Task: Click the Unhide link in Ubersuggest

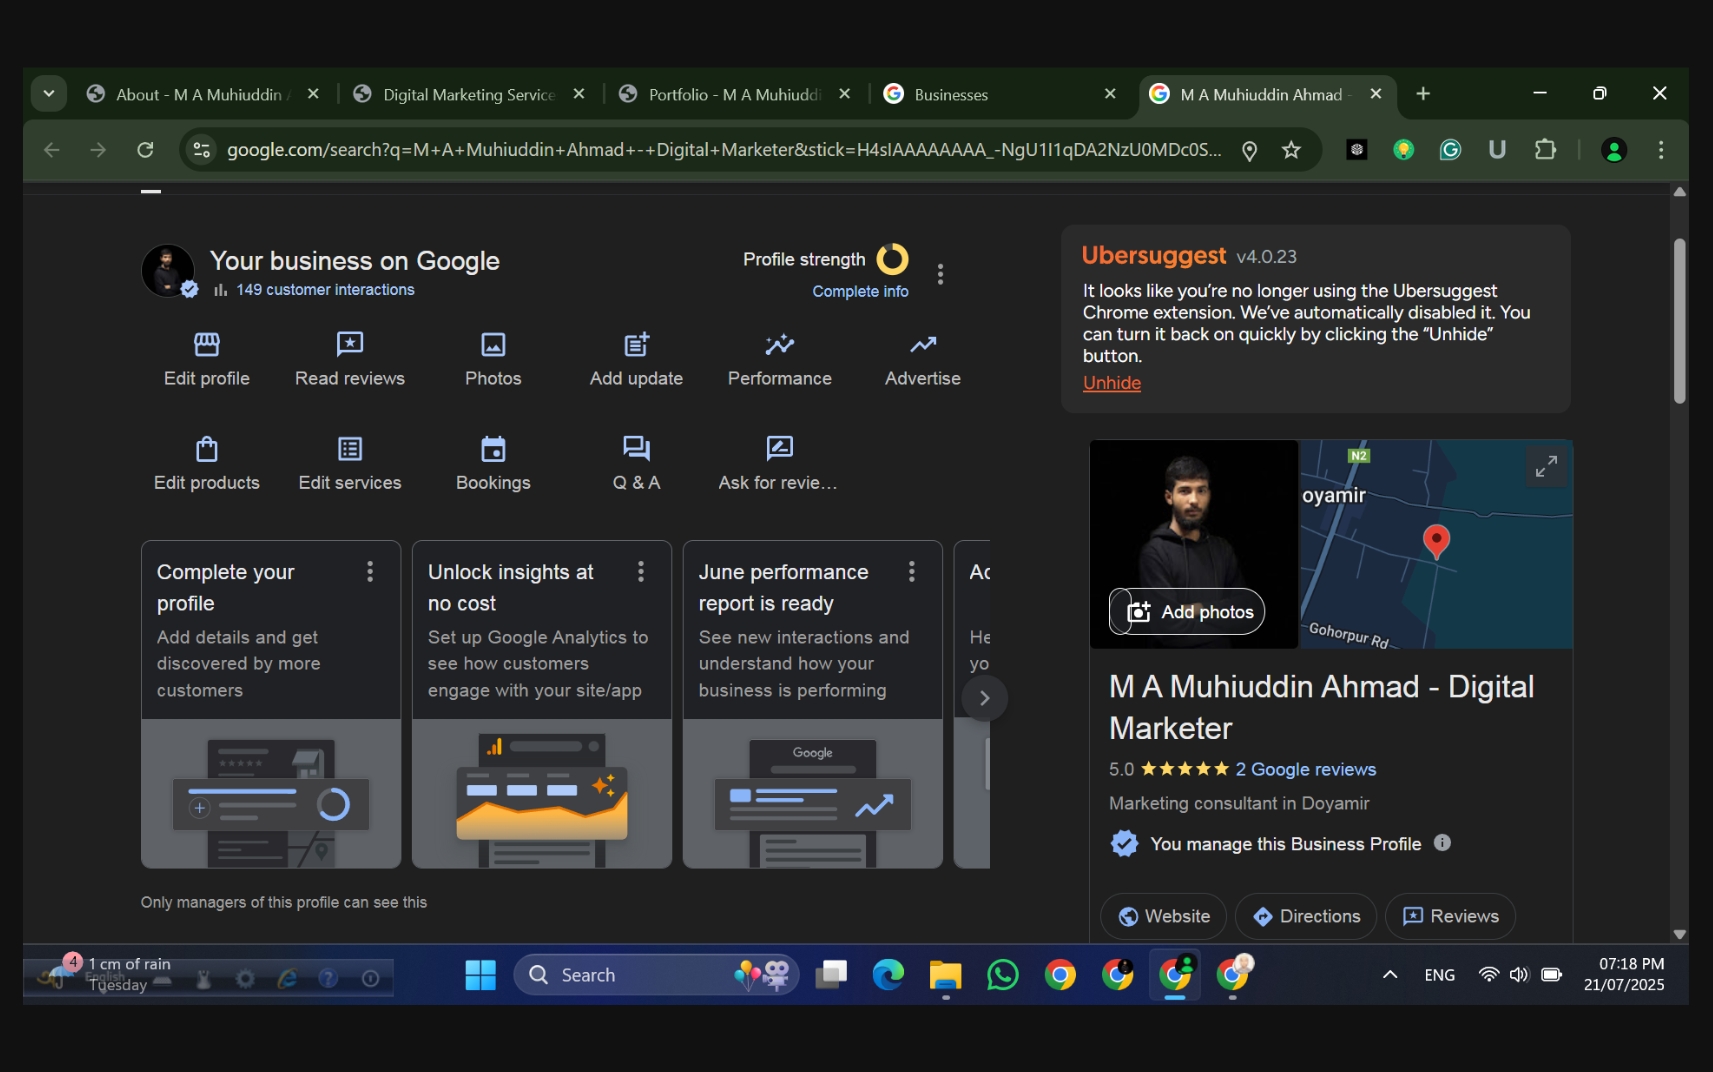Action: 1111,383
